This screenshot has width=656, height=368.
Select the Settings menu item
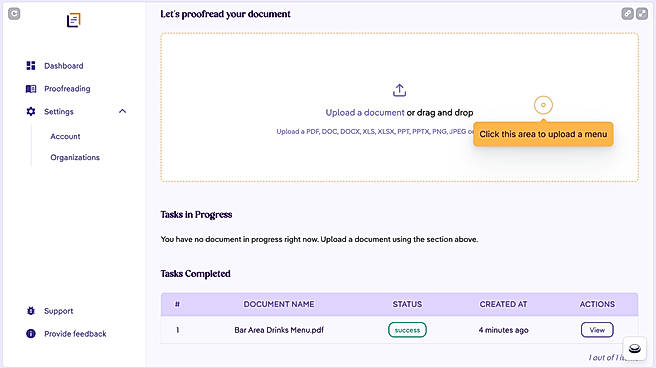[59, 112]
